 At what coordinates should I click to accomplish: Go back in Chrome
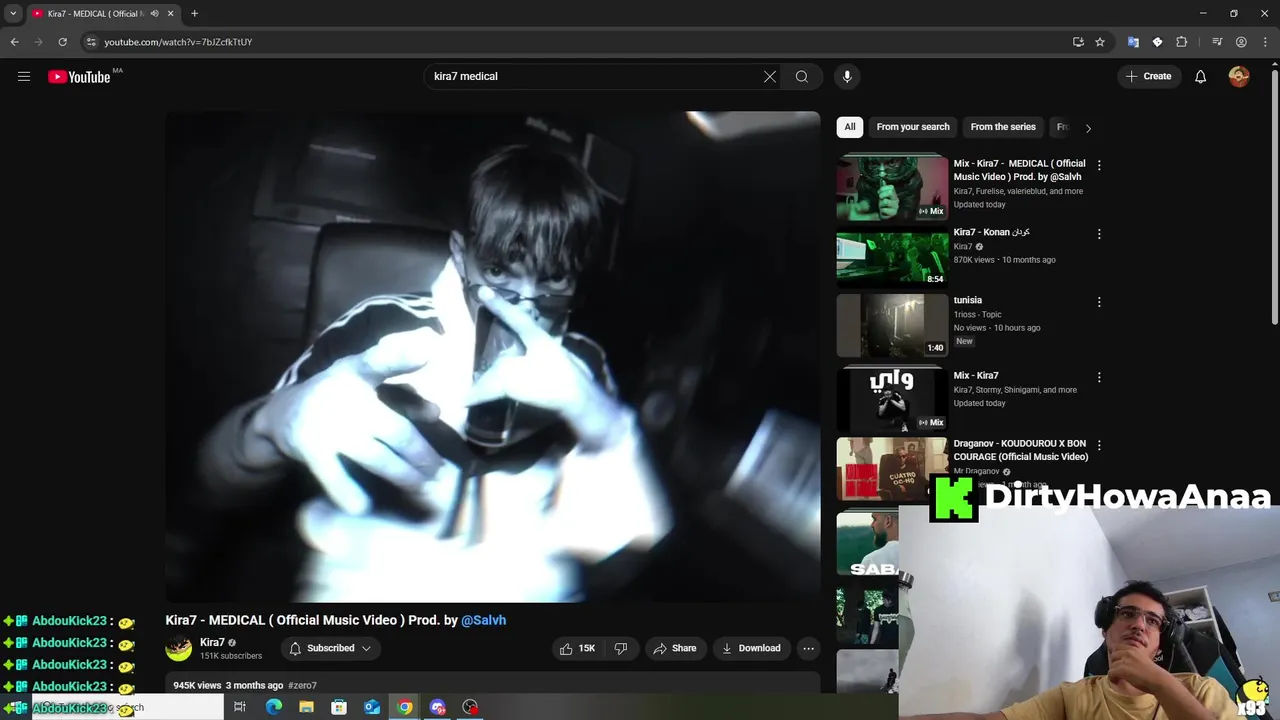pos(14,42)
